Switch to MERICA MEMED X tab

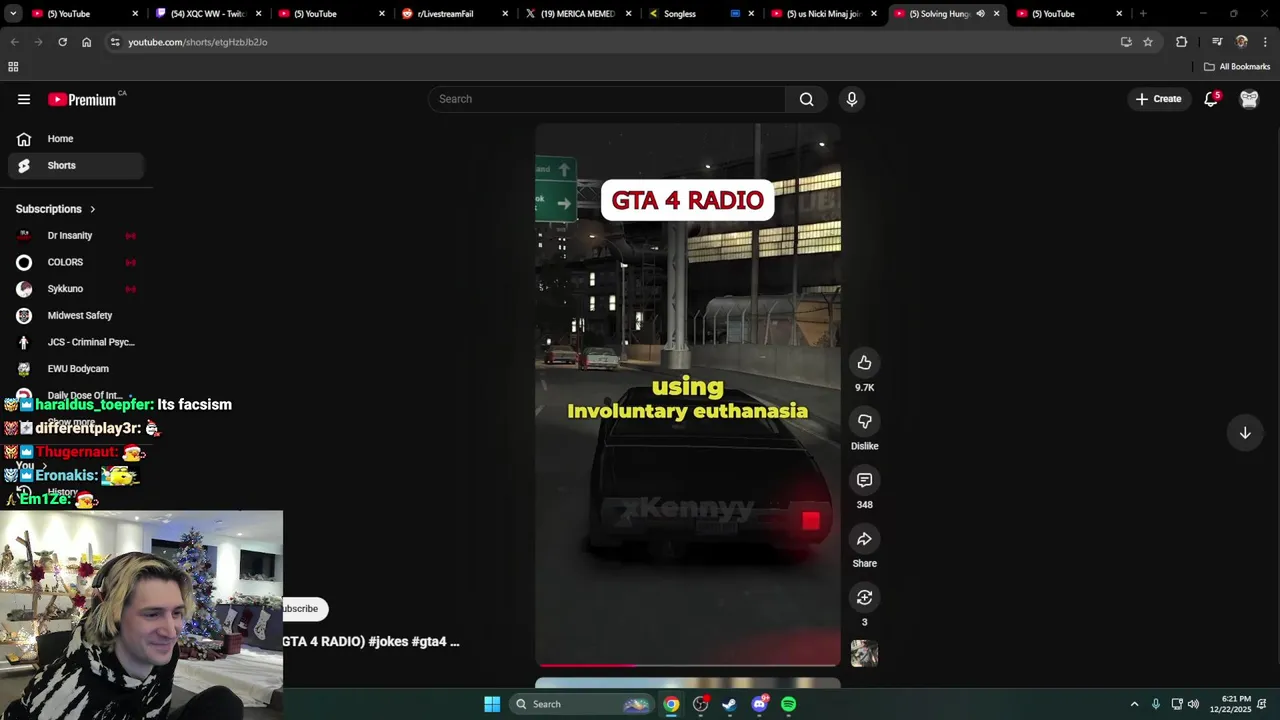coord(578,14)
